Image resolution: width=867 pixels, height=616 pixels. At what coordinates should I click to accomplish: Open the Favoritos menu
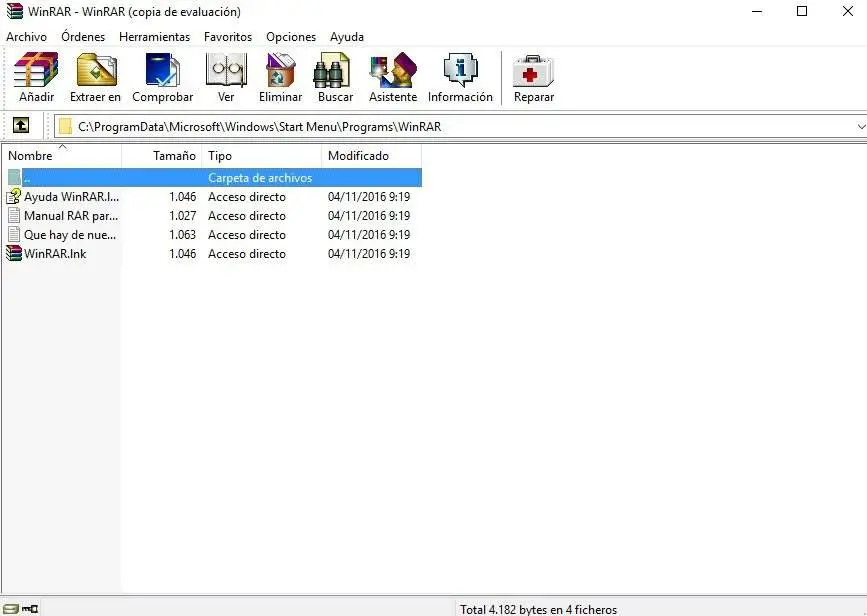(x=228, y=37)
